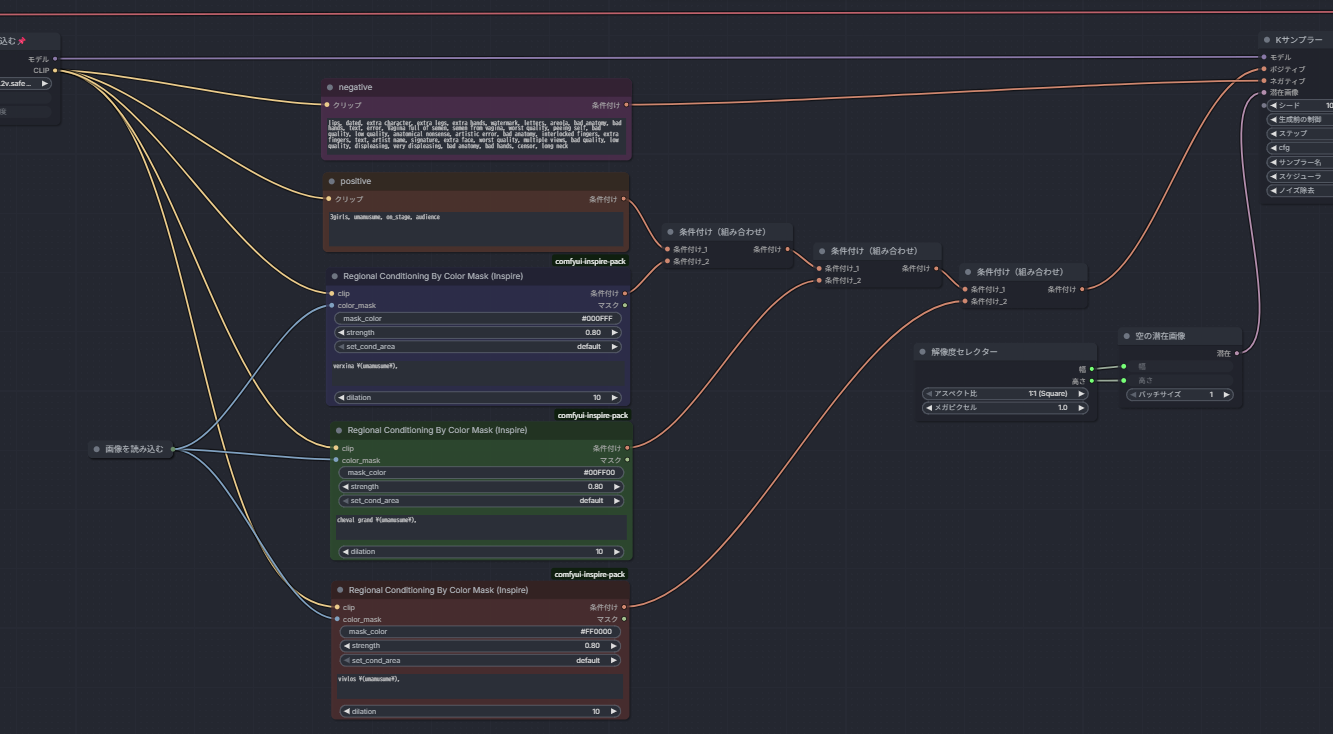Increase the バッチサイズ value with right arrow
This screenshot has height=734, width=1333.
(x=1226, y=394)
